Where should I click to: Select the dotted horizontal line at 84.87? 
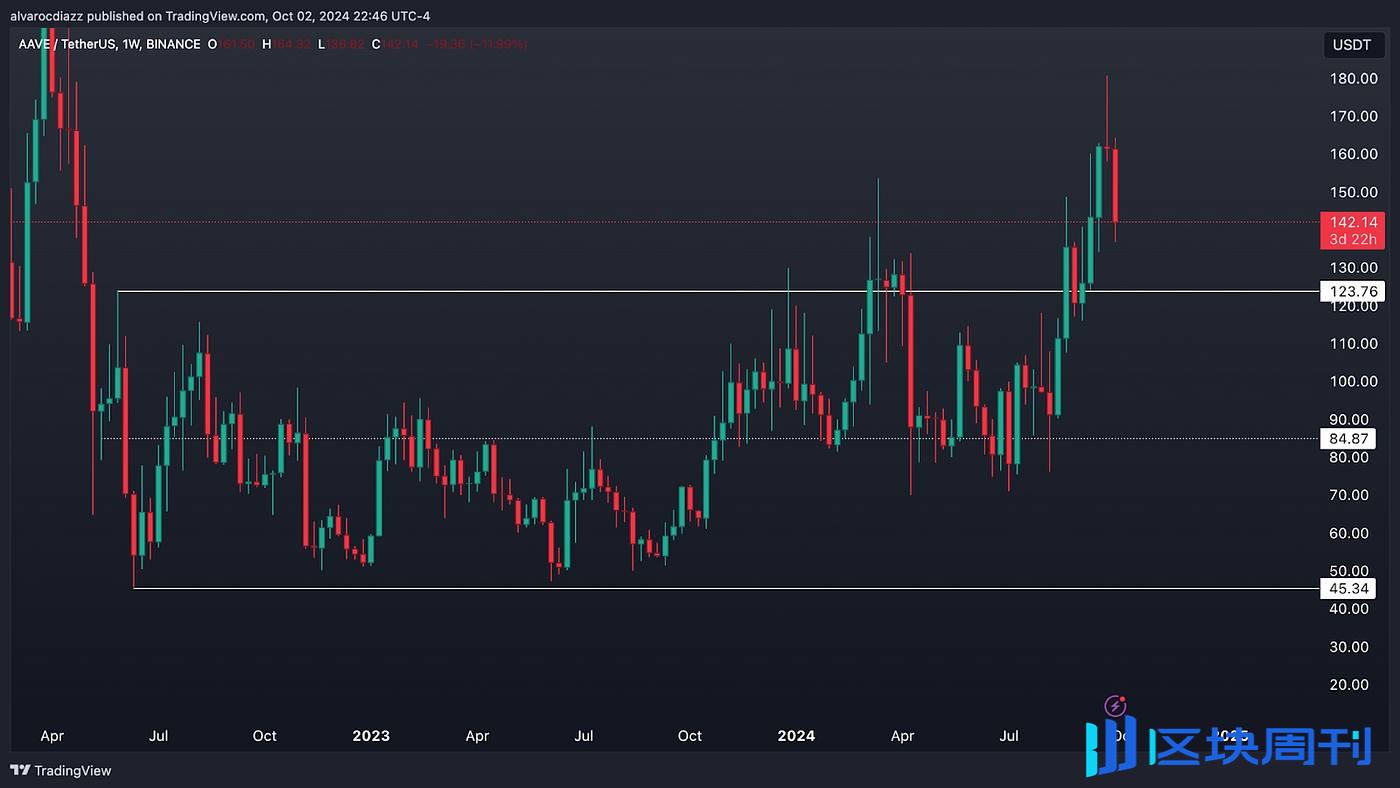pyautogui.click(x=708, y=438)
